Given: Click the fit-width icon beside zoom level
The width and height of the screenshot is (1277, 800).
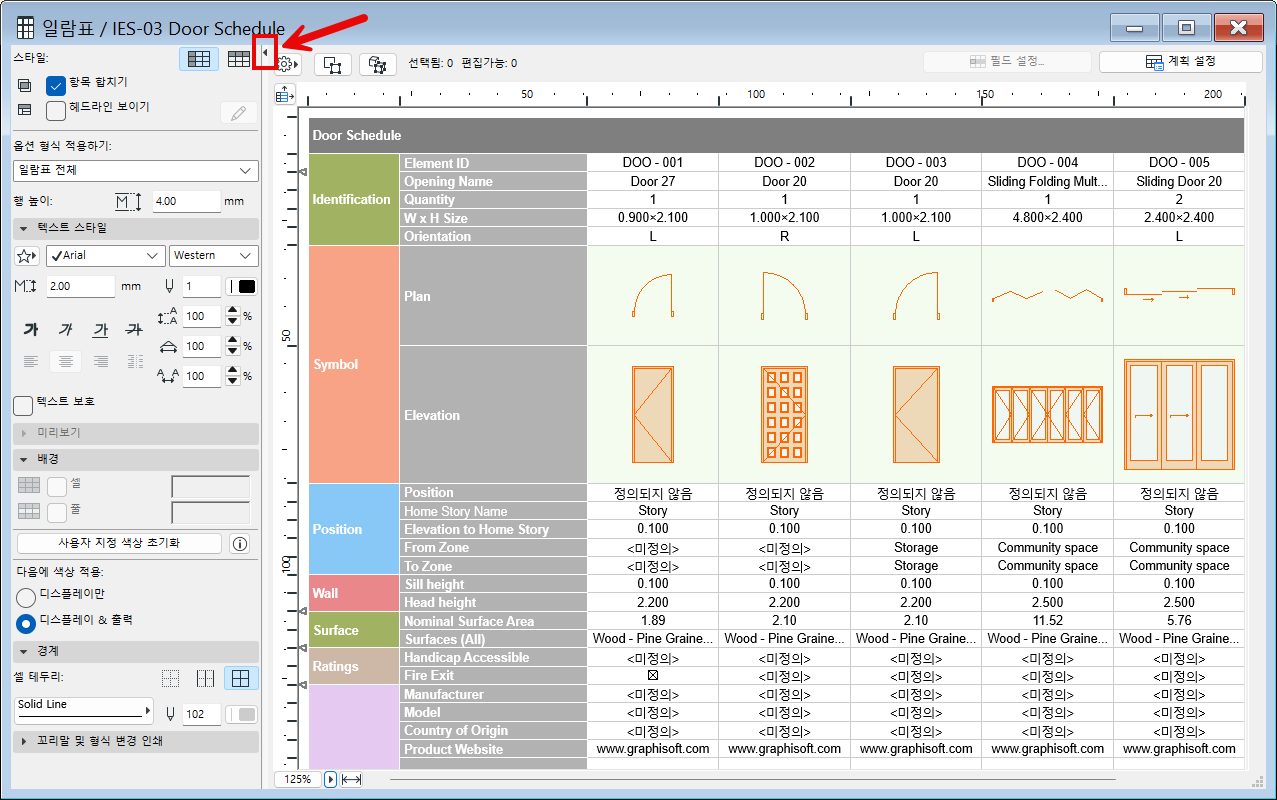Looking at the screenshot, I should click(351, 780).
